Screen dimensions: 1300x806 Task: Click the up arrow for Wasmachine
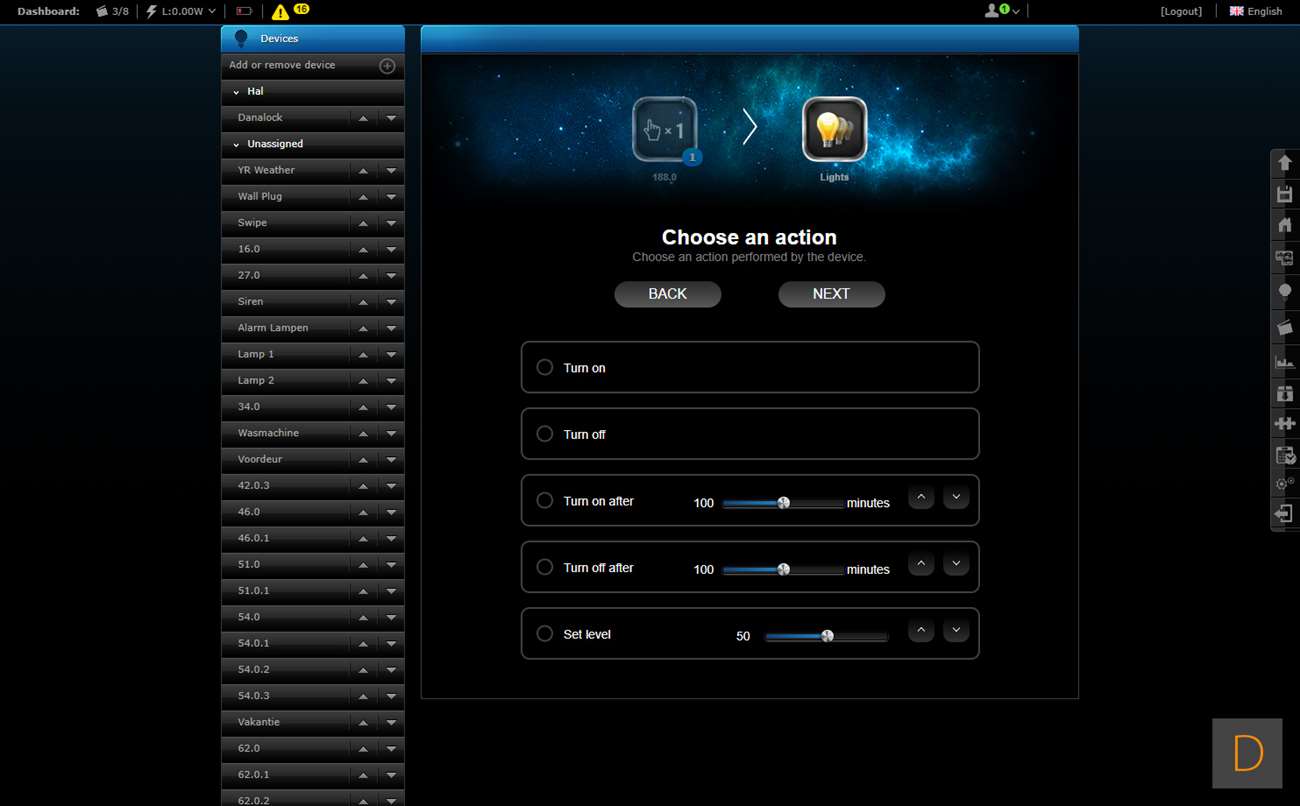[x=363, y=434]
